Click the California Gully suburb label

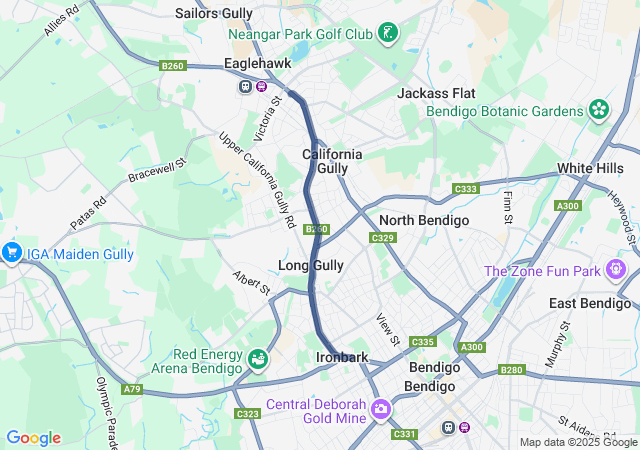(332, 161)
